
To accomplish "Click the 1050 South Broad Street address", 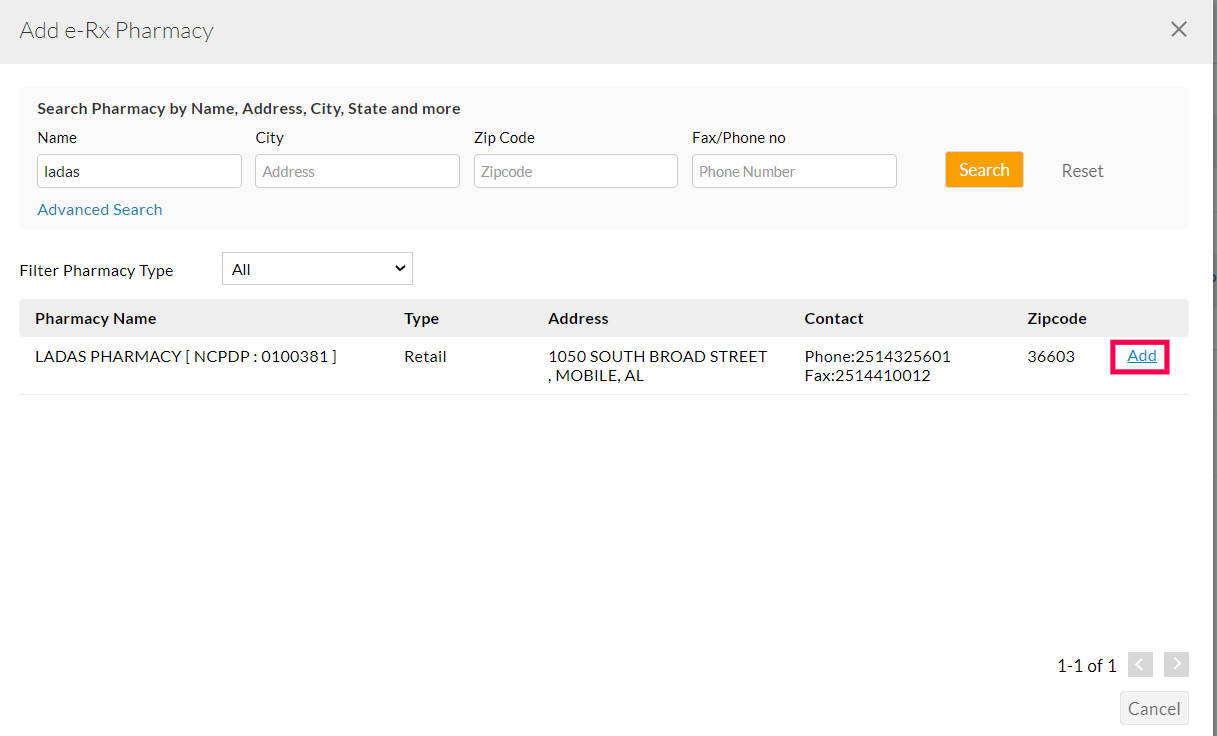I will 657,357.
